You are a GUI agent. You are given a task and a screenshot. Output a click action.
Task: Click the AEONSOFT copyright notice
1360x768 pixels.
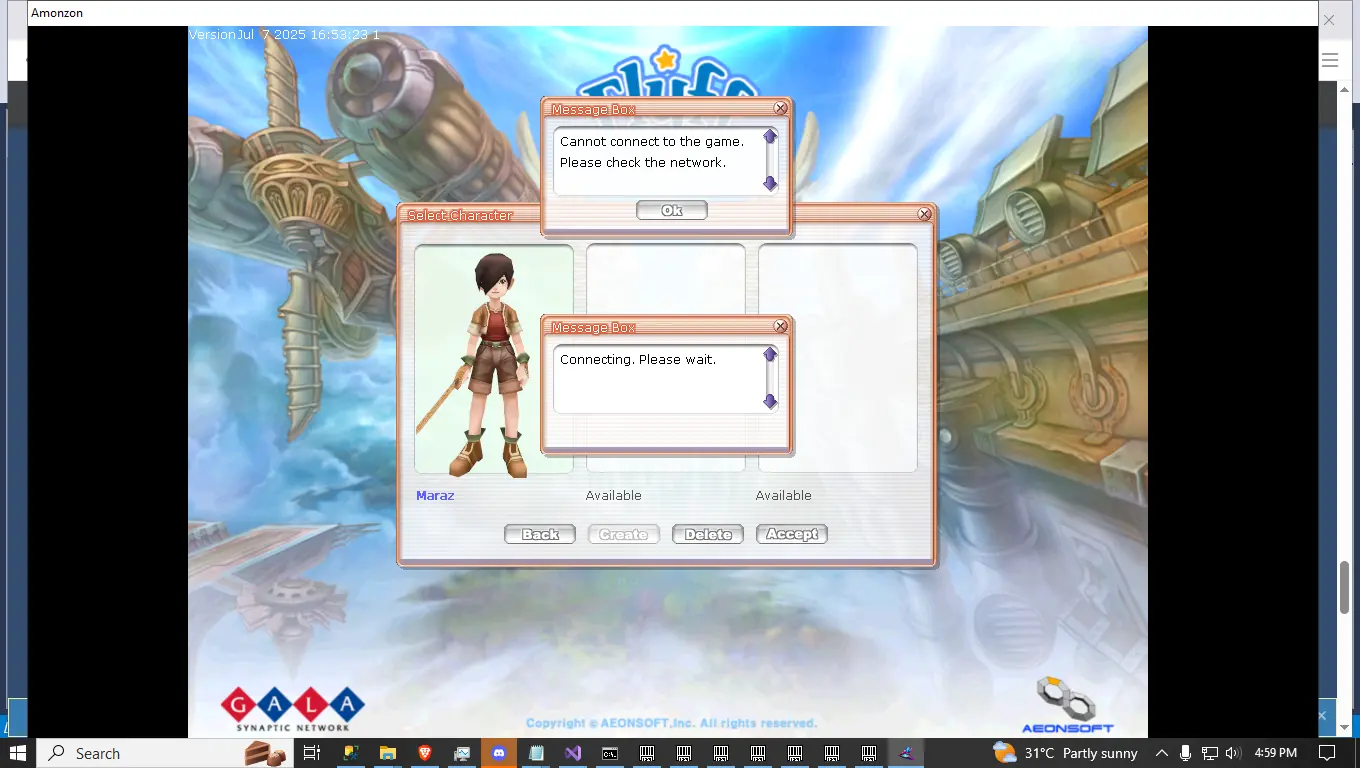[672, 723]
